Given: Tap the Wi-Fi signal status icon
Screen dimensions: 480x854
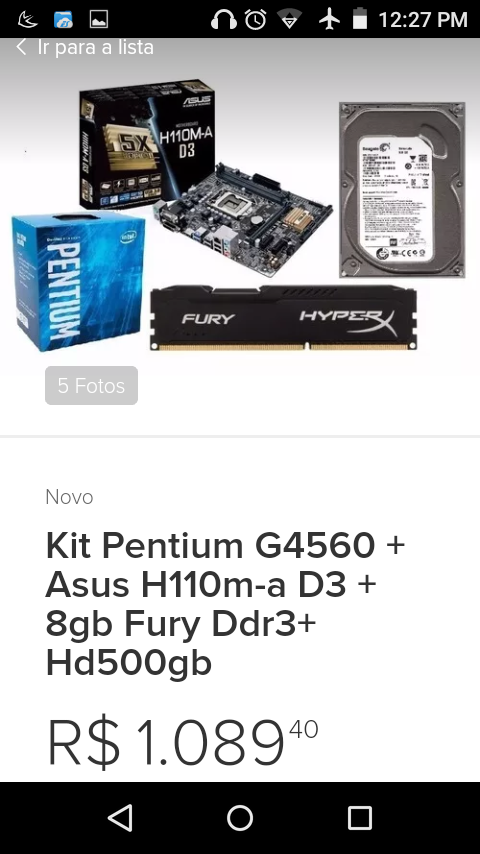Looking at the screenshot, I should tap(290, 20).
